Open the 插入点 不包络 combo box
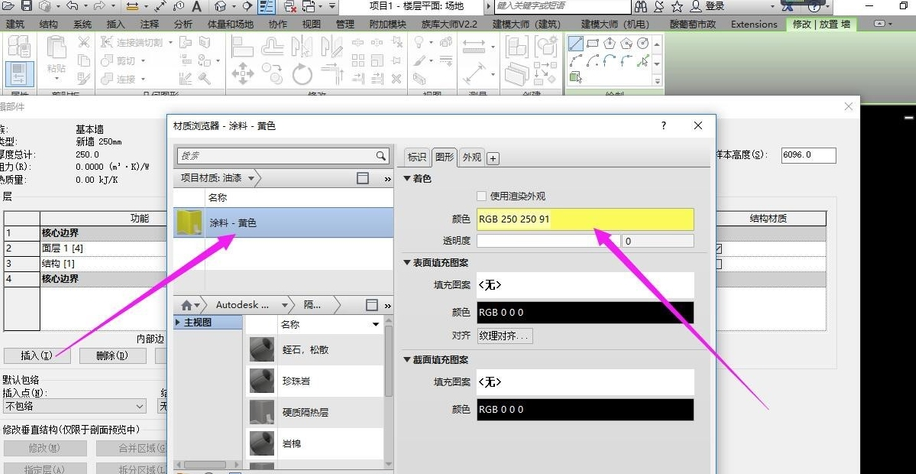The image size is (916, 474). (74, 406)
